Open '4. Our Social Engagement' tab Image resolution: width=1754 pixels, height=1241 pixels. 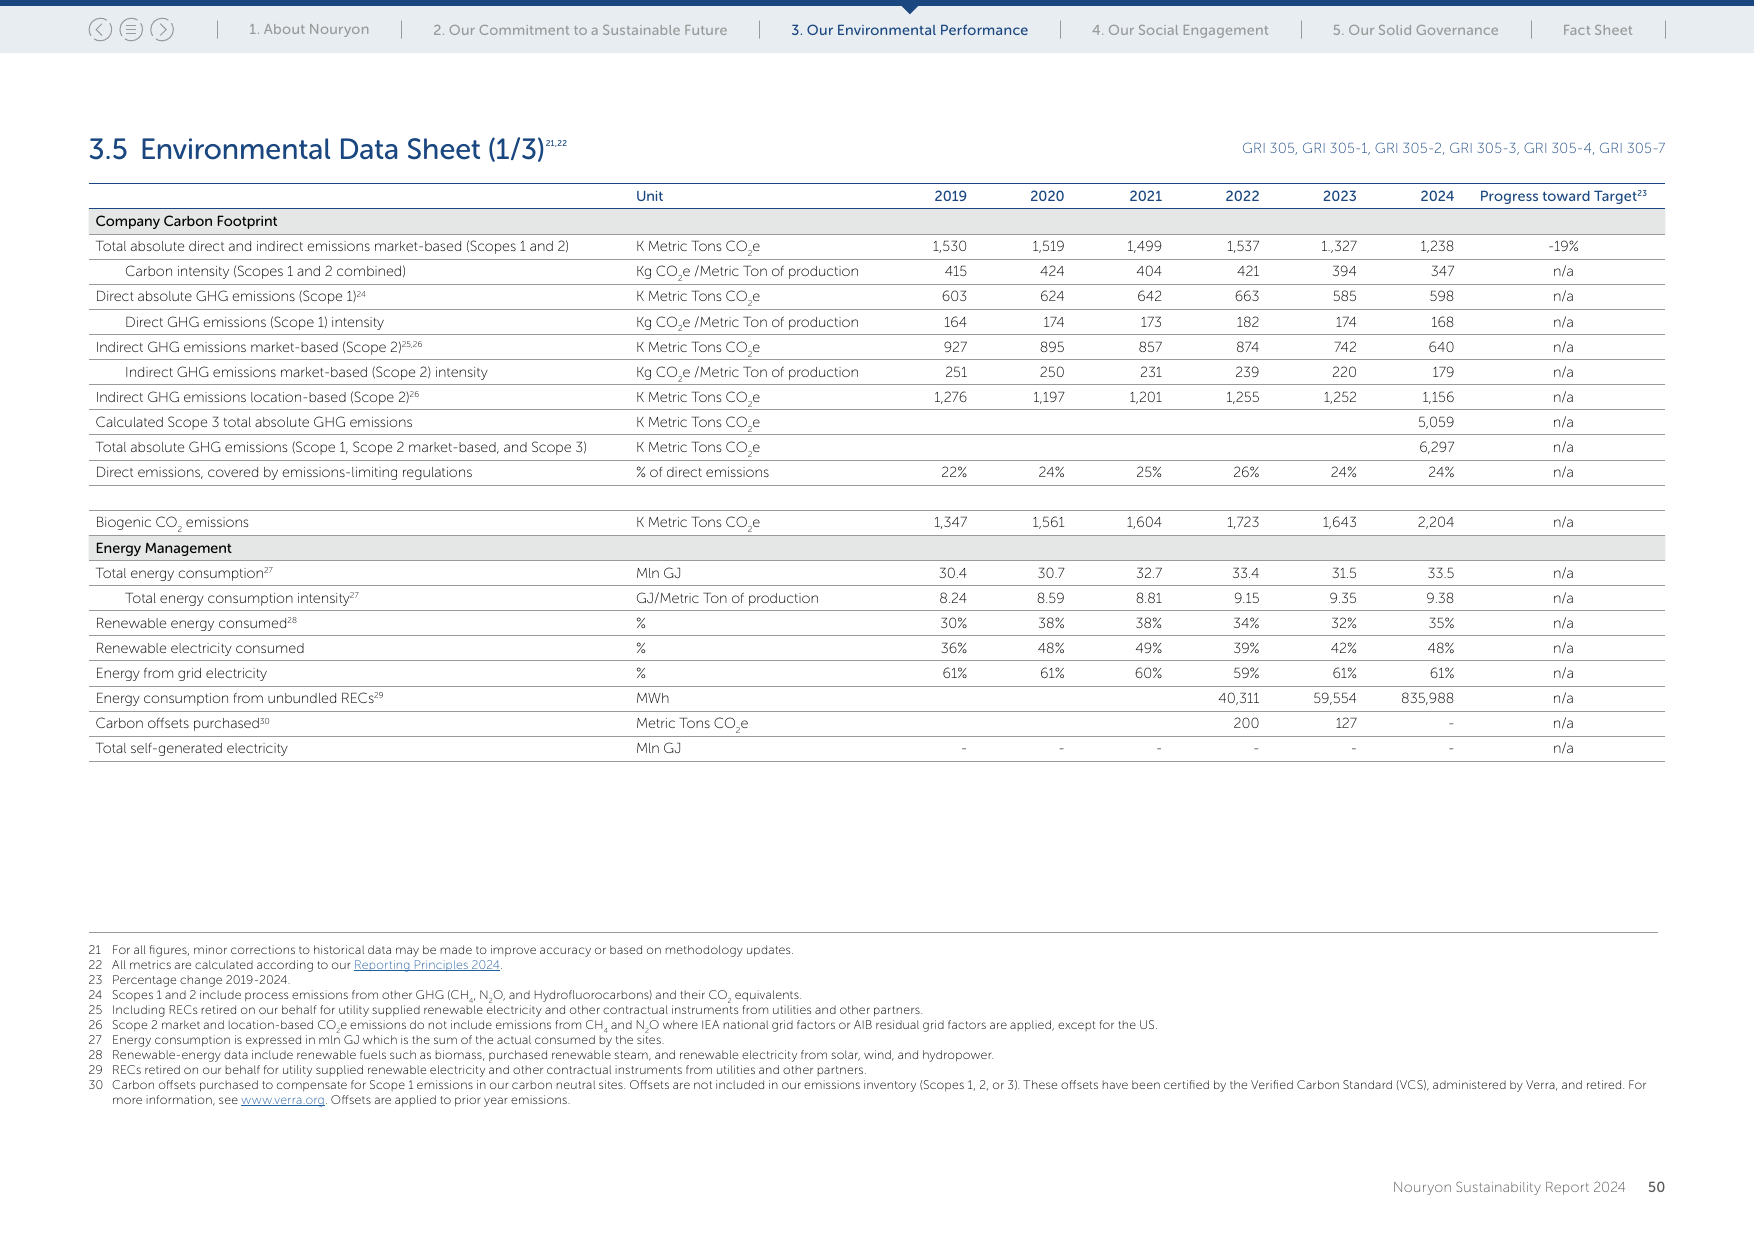tap(1180, 30)
